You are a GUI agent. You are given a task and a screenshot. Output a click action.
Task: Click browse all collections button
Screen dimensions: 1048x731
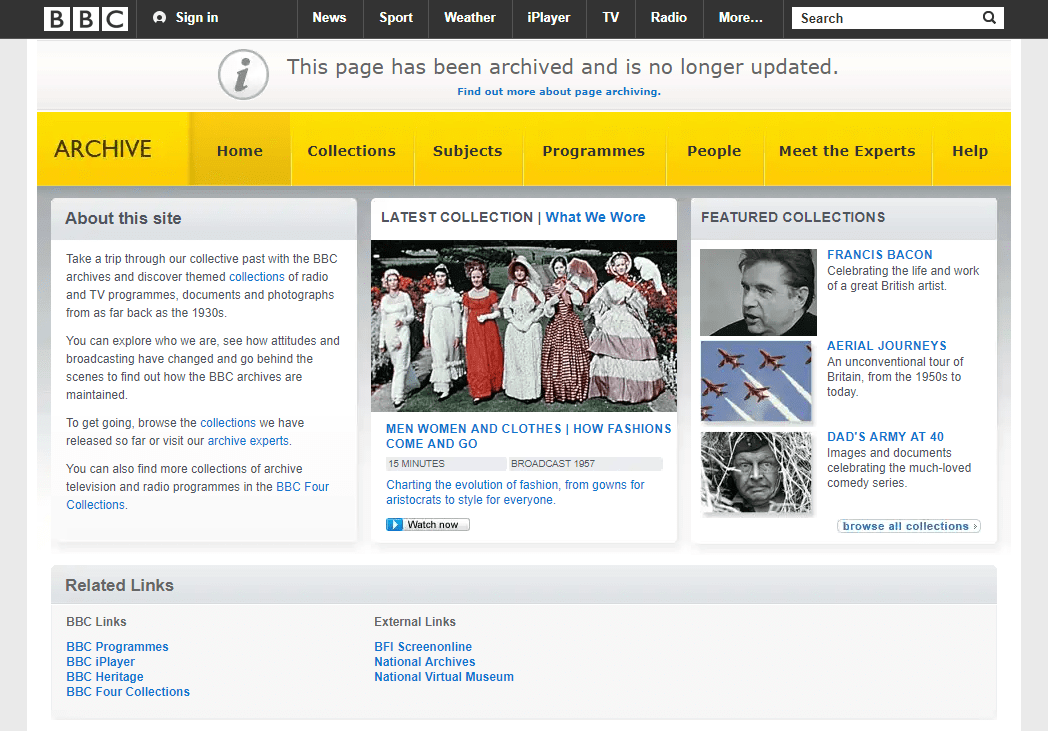click(x=909, y=527)
